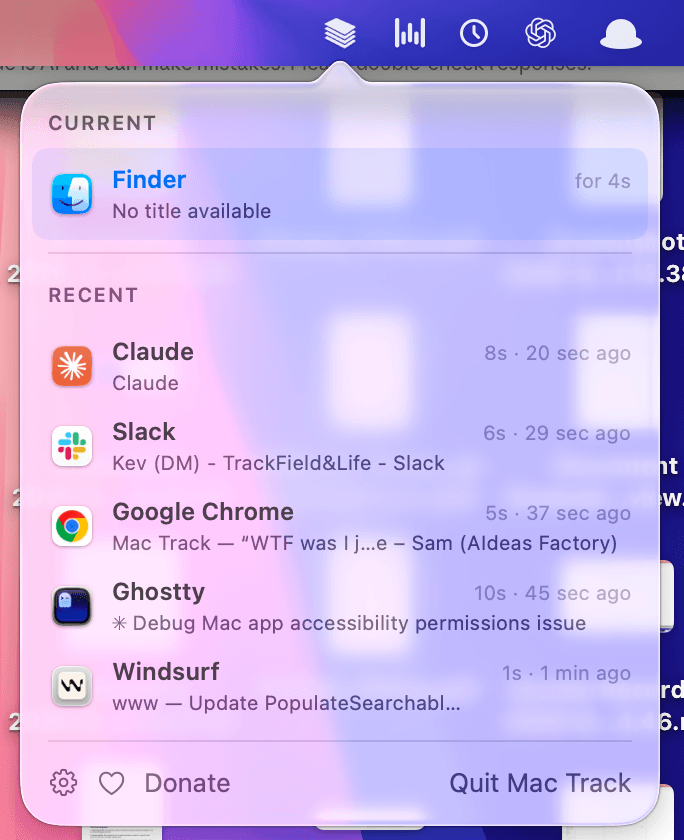The image size is (684, 840).
Task: Click the 'Claude' window subtitle under Claude
Action: (145, 383)
